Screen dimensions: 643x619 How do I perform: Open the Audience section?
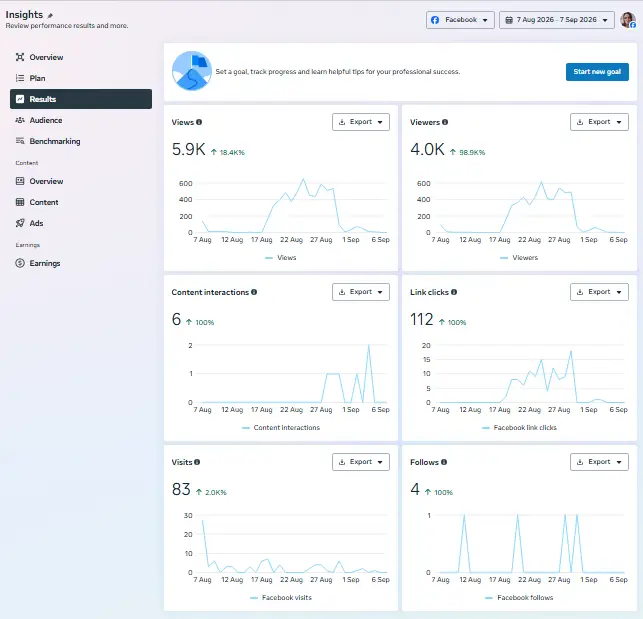click(x=81, y=120)
